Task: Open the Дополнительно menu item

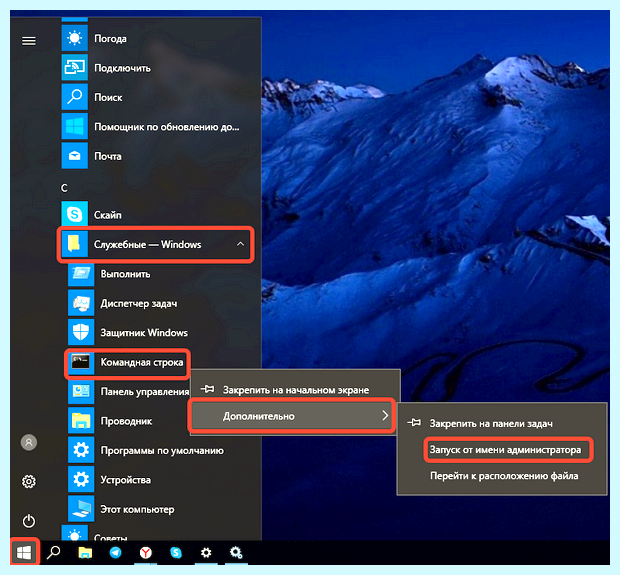Action: pos(293,416)
